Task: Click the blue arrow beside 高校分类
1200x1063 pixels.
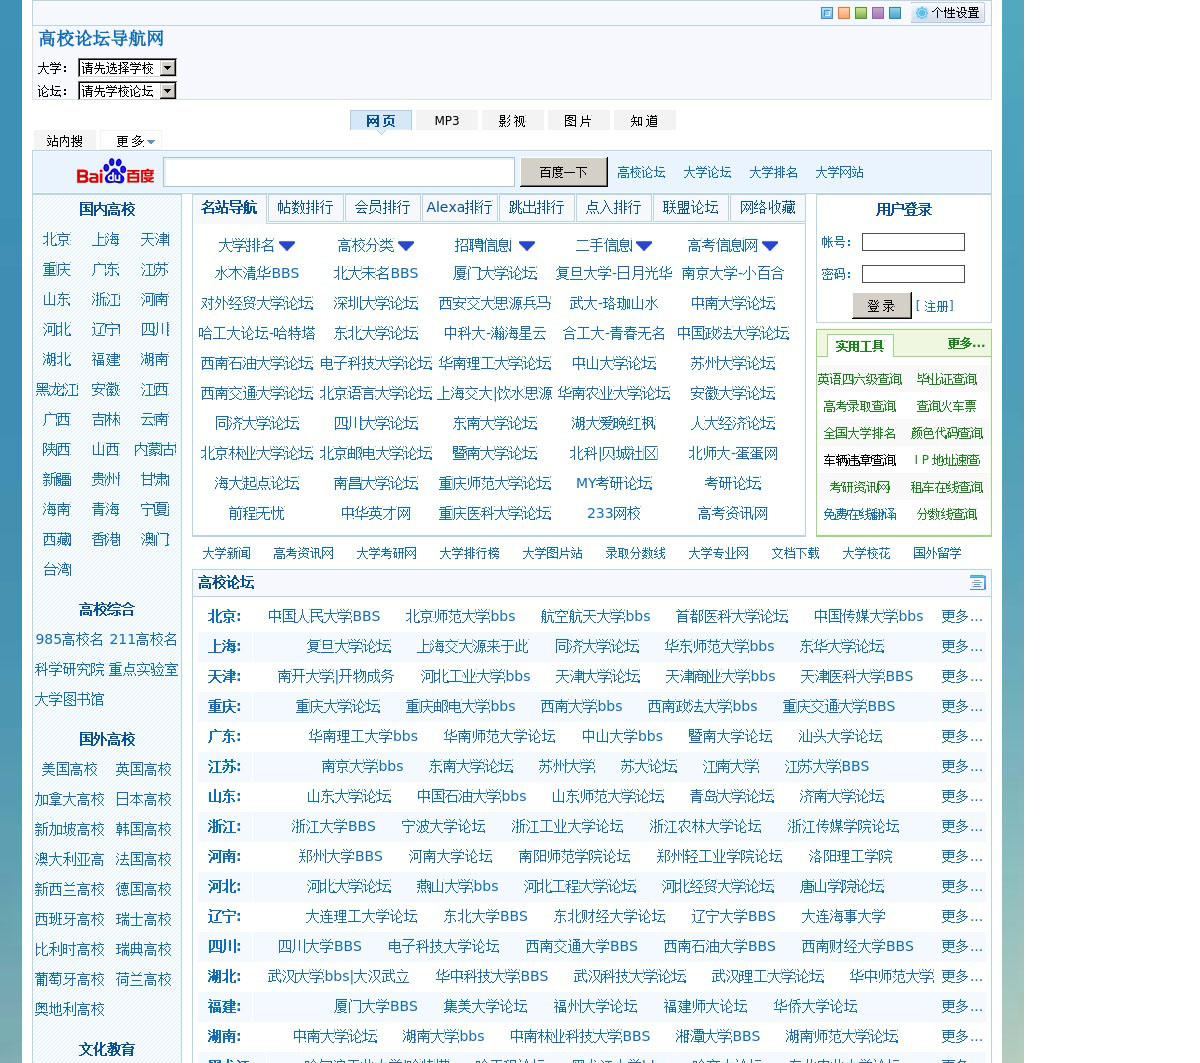Action: point(406,246)
